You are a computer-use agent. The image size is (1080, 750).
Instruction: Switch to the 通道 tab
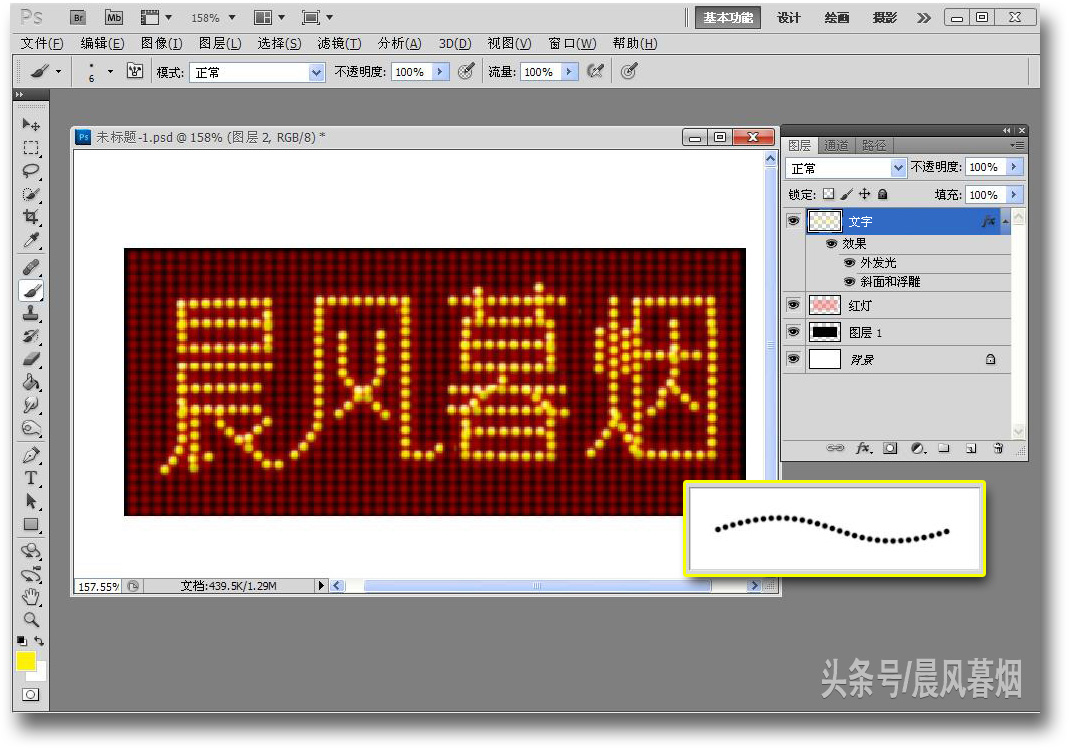point(836,144)
